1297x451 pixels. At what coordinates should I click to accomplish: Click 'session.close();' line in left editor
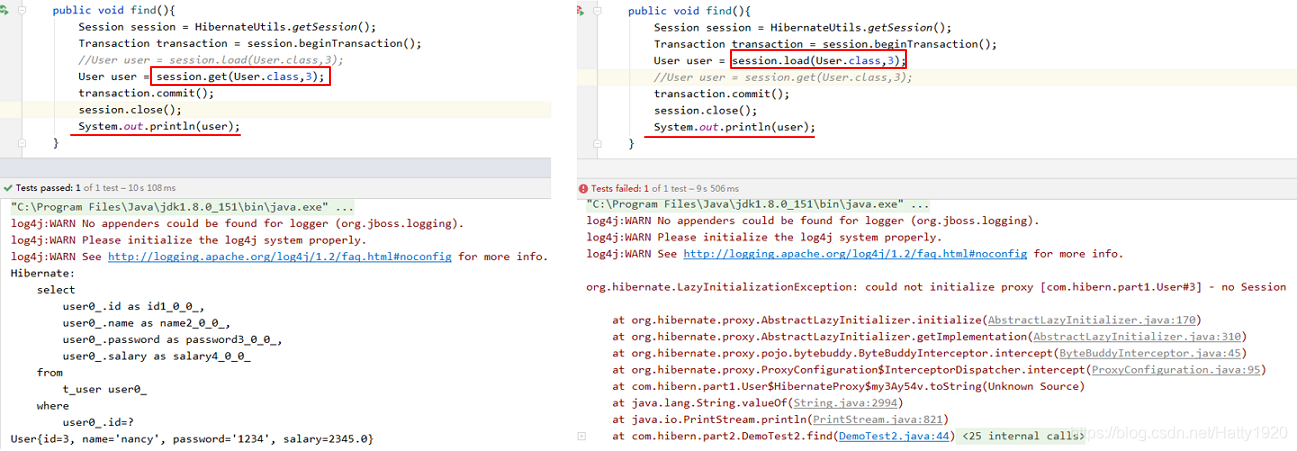click(130, 110)
